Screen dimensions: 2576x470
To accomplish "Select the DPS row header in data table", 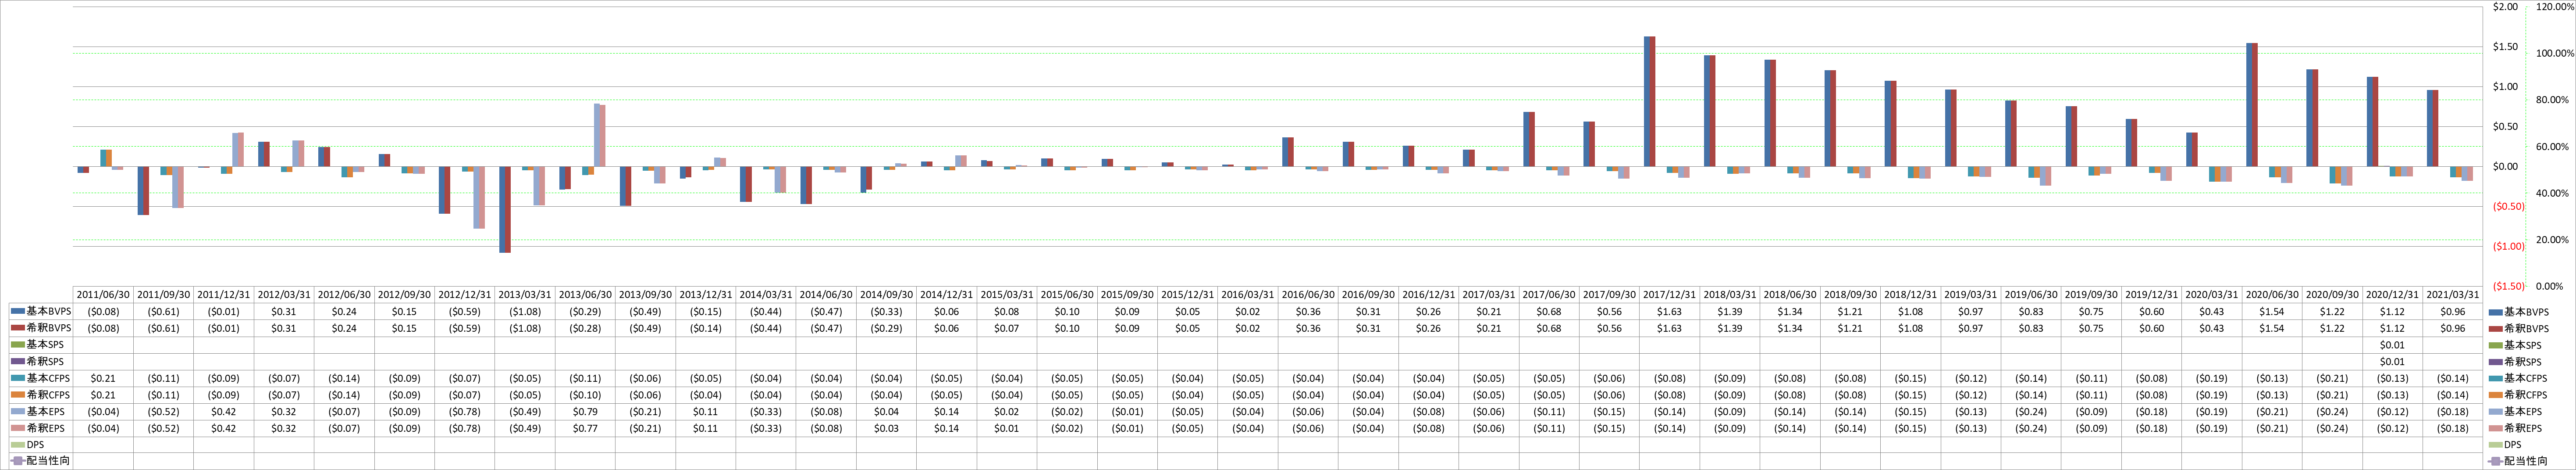I will click(x=41, y=445).
